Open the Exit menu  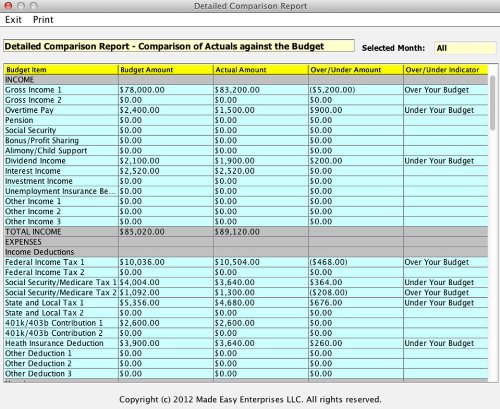[x=13, y=20]
